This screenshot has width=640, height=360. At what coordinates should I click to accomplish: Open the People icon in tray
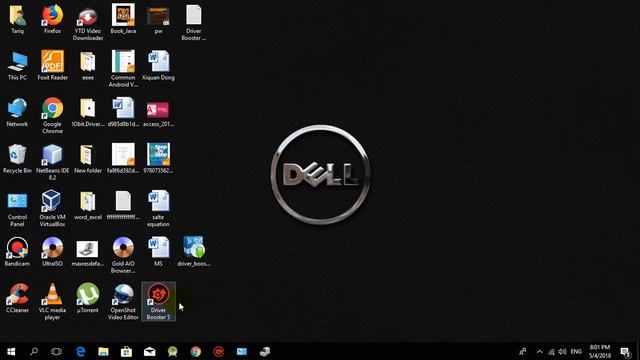pos(522,351)
